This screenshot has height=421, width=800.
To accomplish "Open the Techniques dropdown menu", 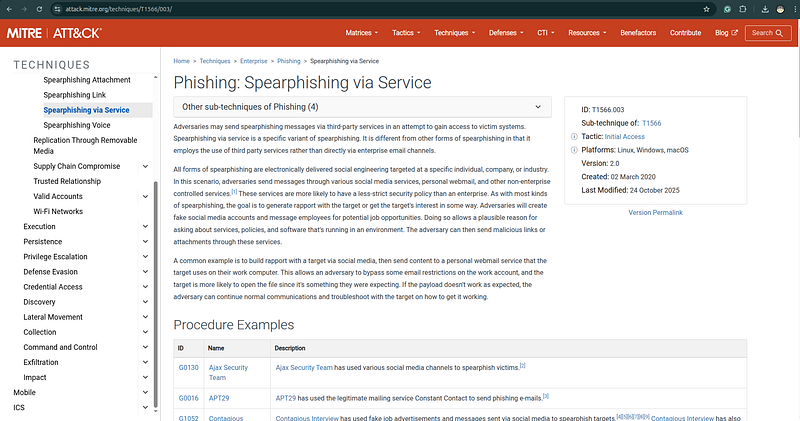I will pos(455,33).
